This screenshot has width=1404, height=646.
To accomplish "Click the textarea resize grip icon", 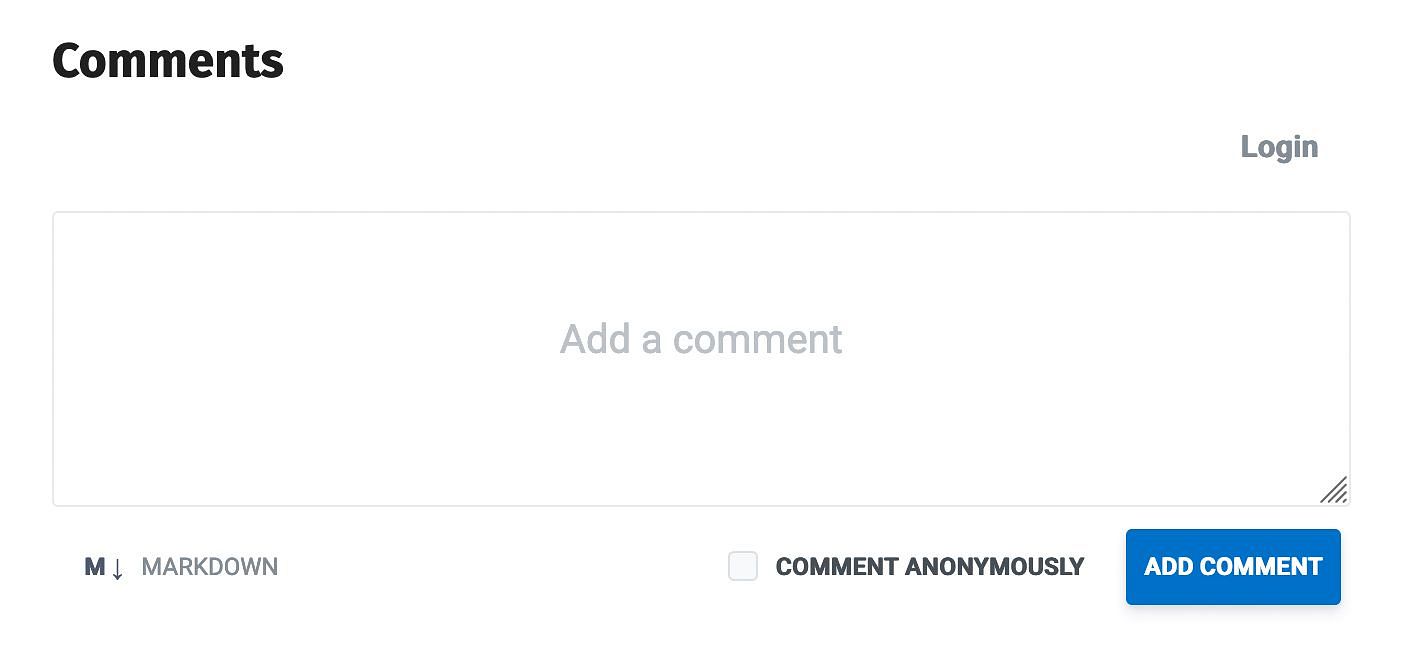I will 1334,490.
